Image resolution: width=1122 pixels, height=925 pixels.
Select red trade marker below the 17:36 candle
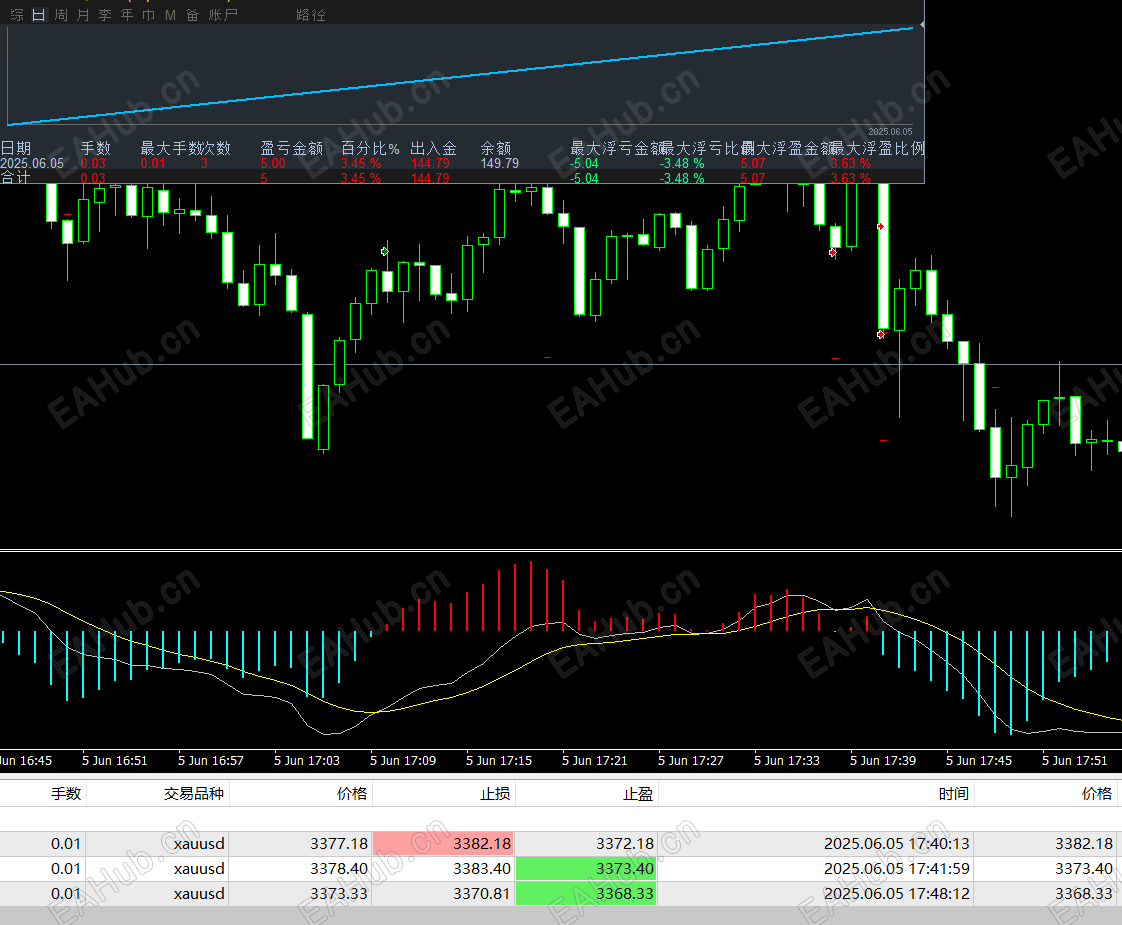pos(832,253)
